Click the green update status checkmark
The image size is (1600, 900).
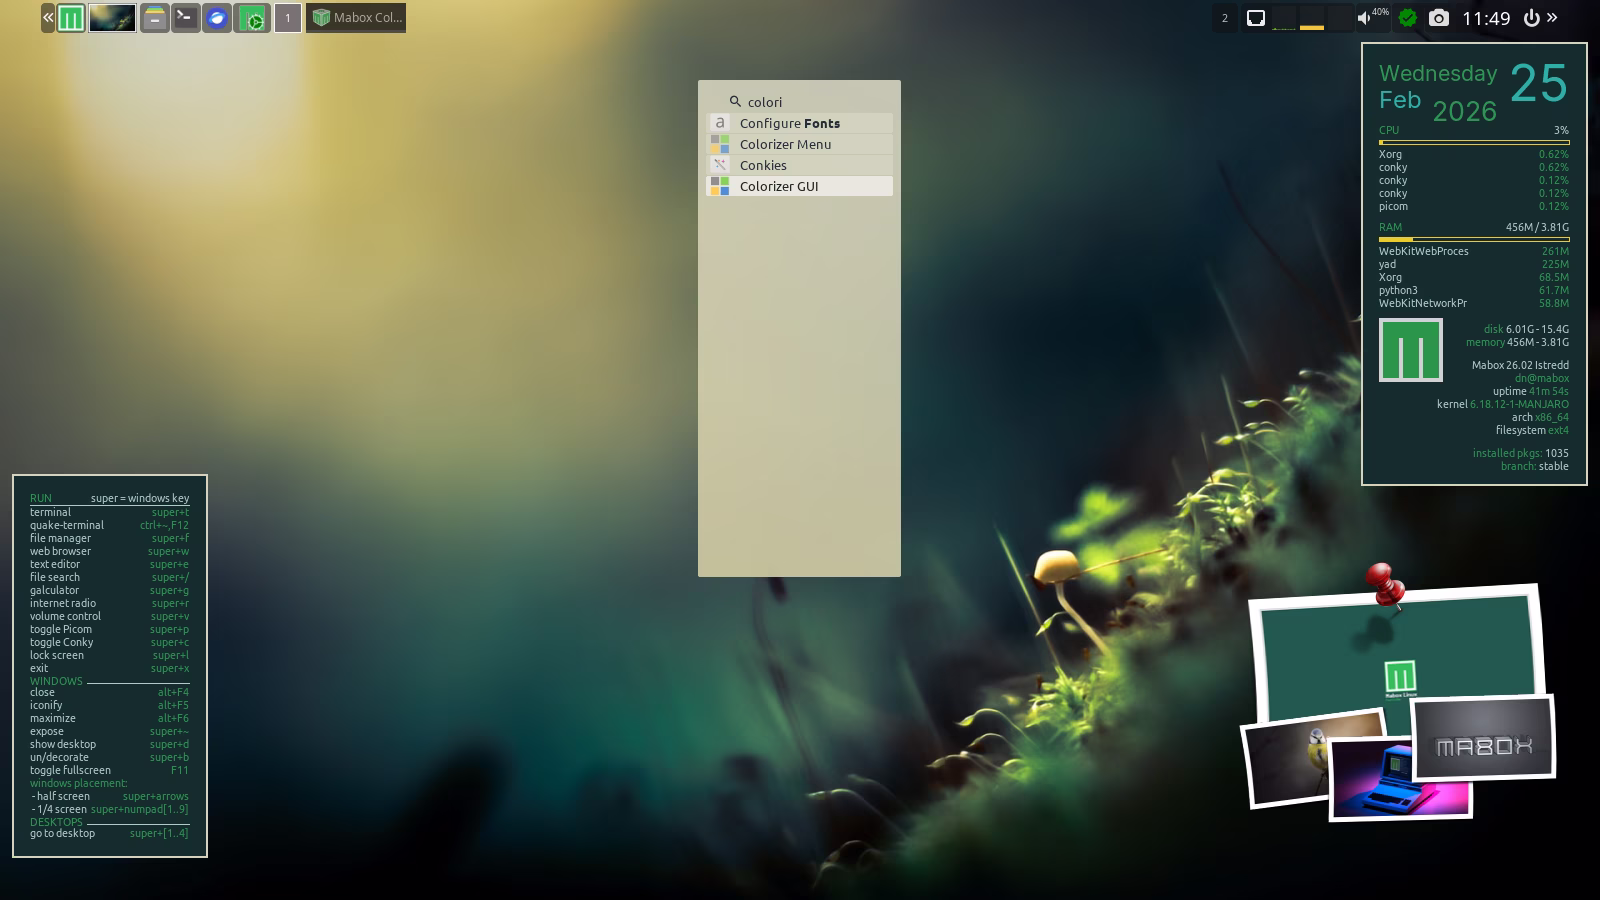(1408, 18)
